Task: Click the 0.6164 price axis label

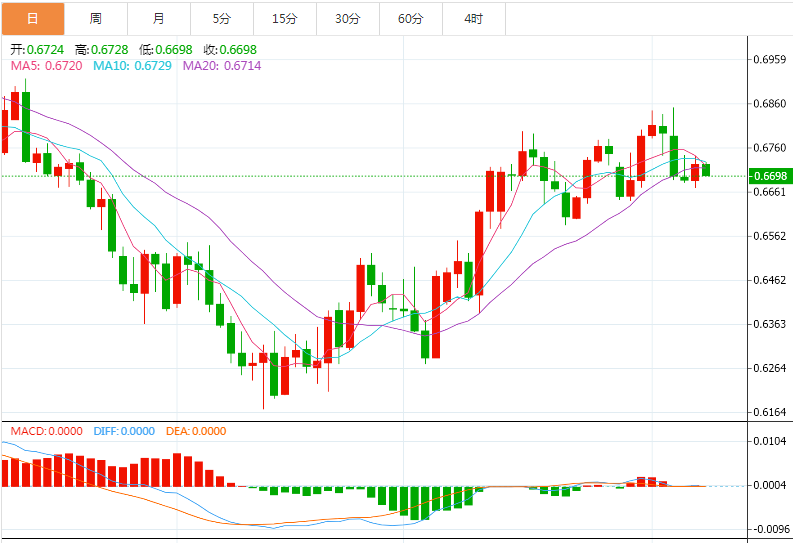Action: click(x=770, y=413)
